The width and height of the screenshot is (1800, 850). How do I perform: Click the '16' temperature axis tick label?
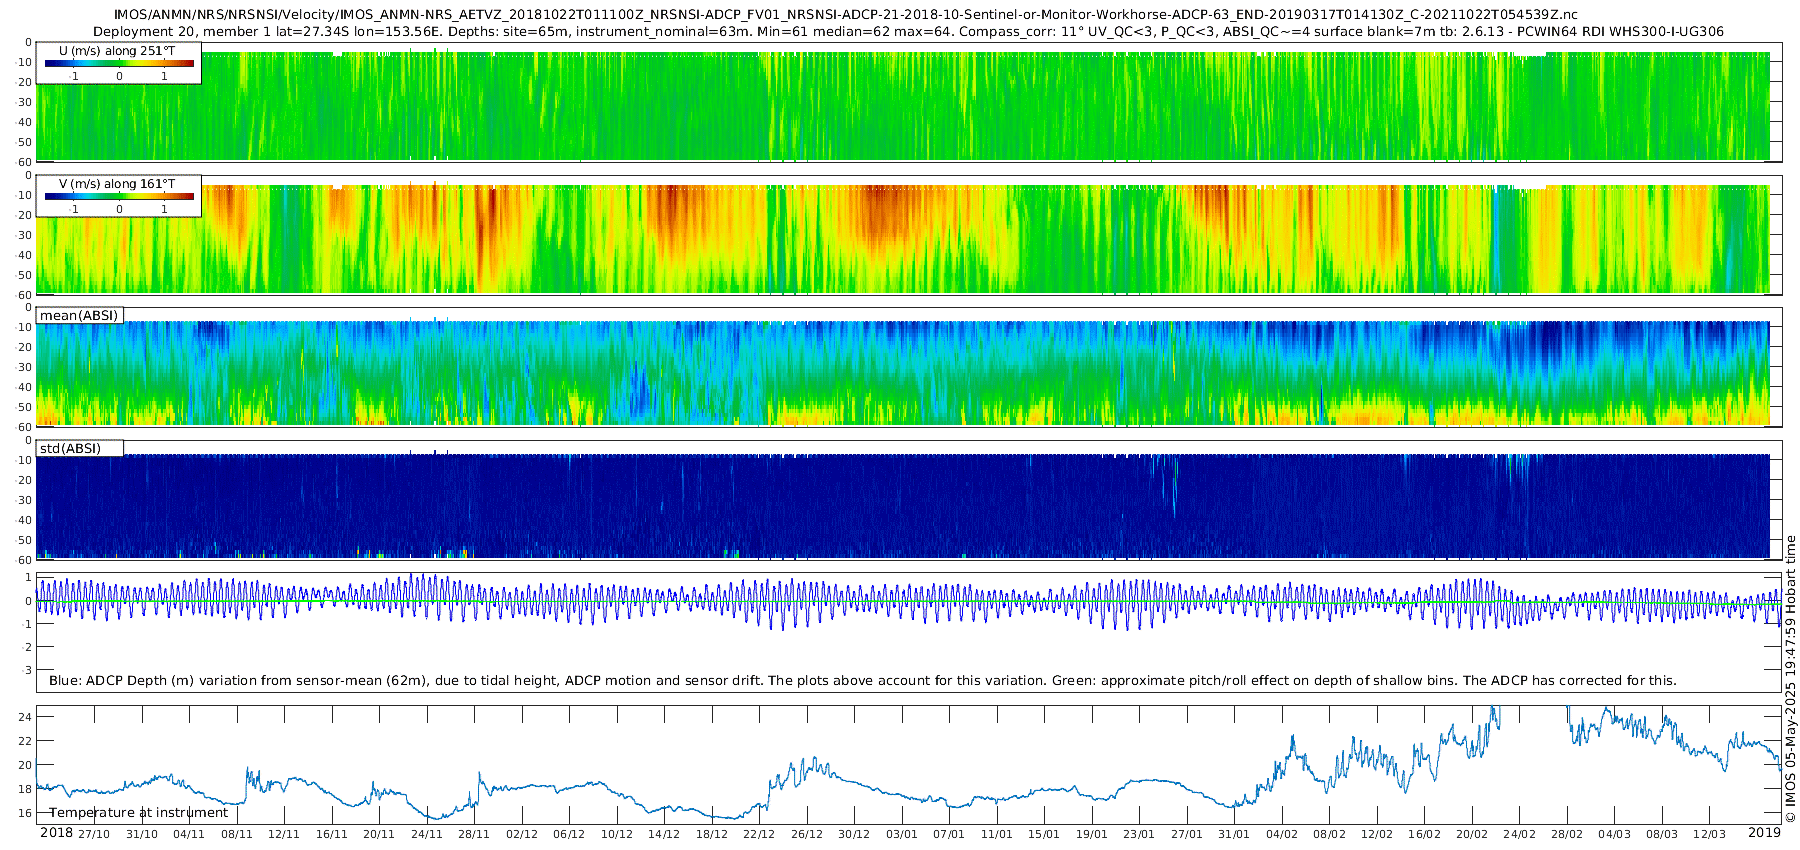(x=26, y=813)
